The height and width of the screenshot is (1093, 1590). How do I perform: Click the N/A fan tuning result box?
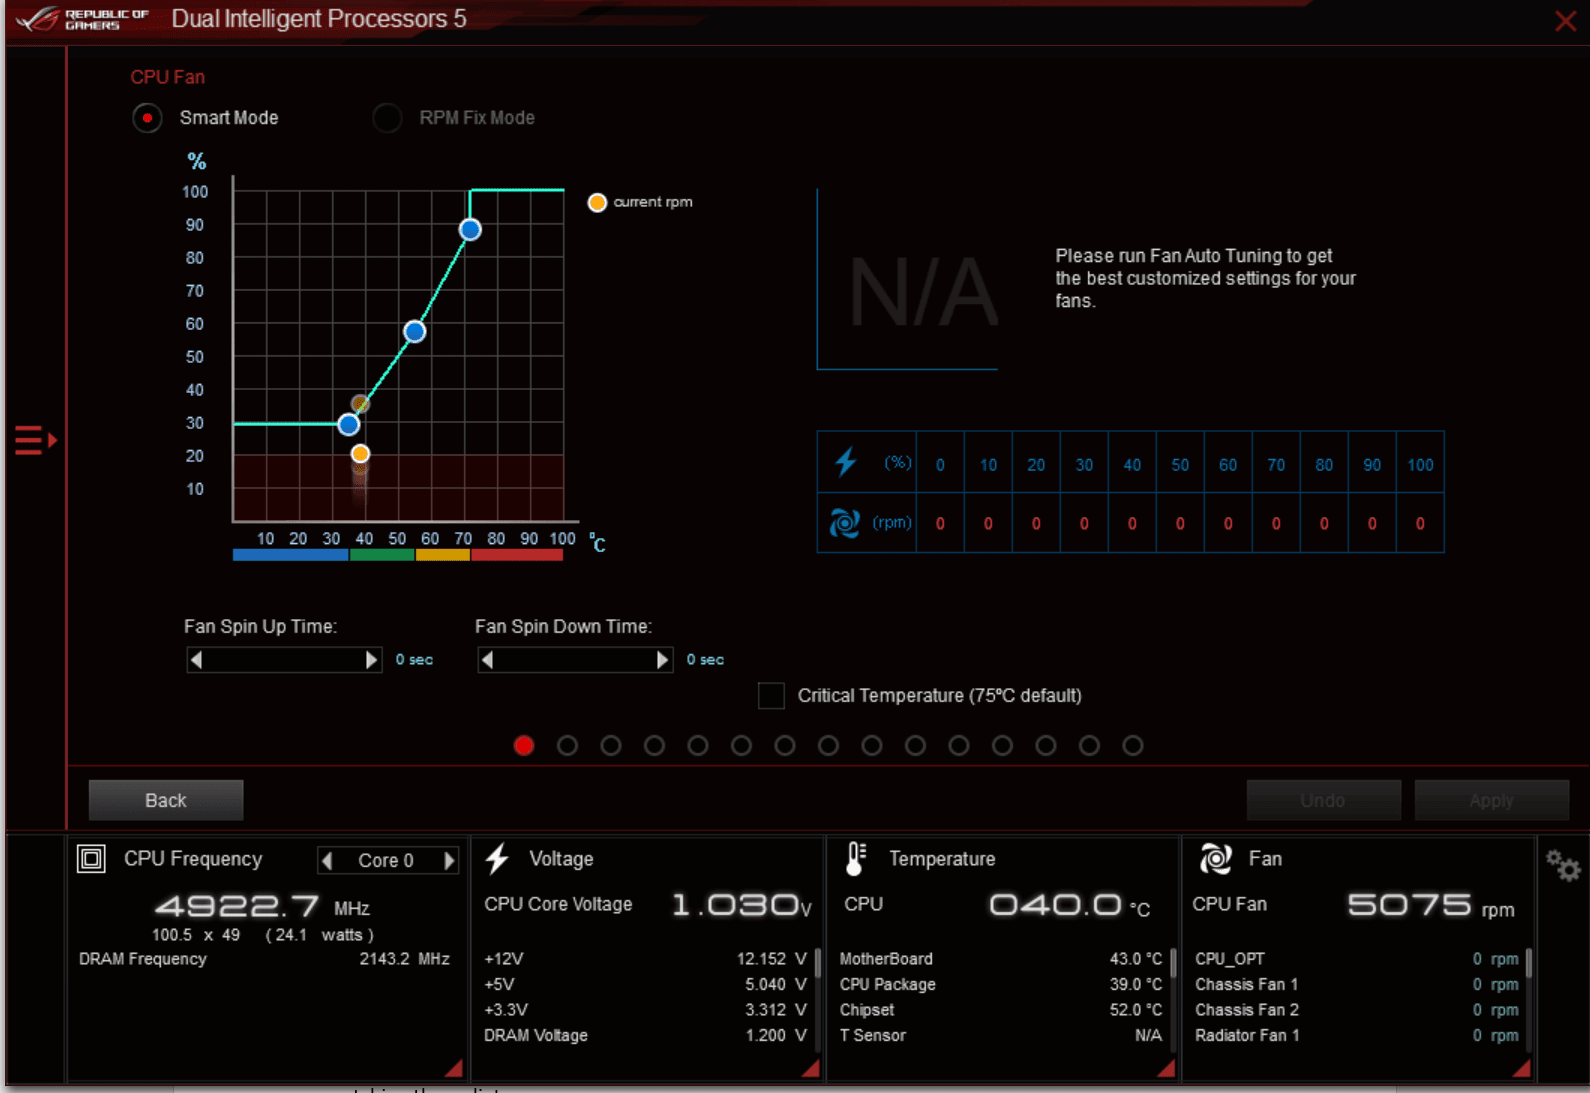coord(908,280)
